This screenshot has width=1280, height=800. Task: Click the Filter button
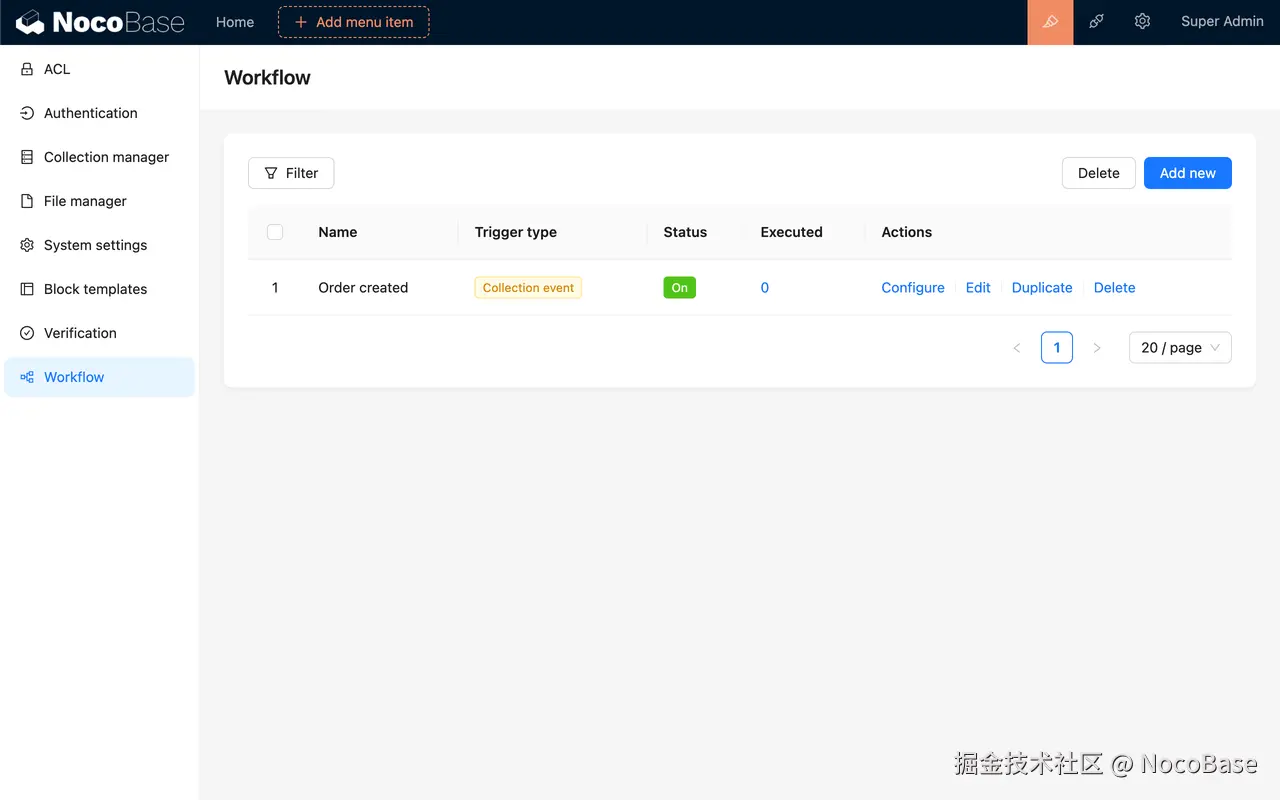pos(291,173)
